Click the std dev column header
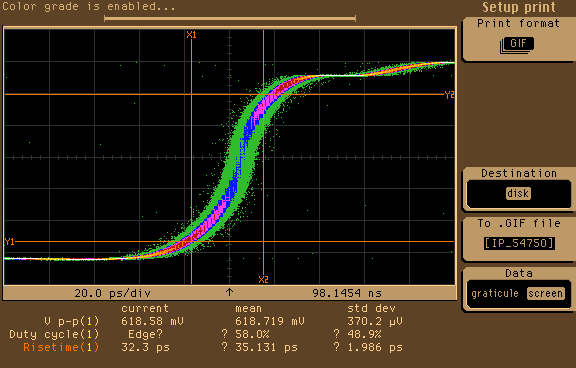The height and width of the screenshot is (368, 576). [x=371, y=309]
